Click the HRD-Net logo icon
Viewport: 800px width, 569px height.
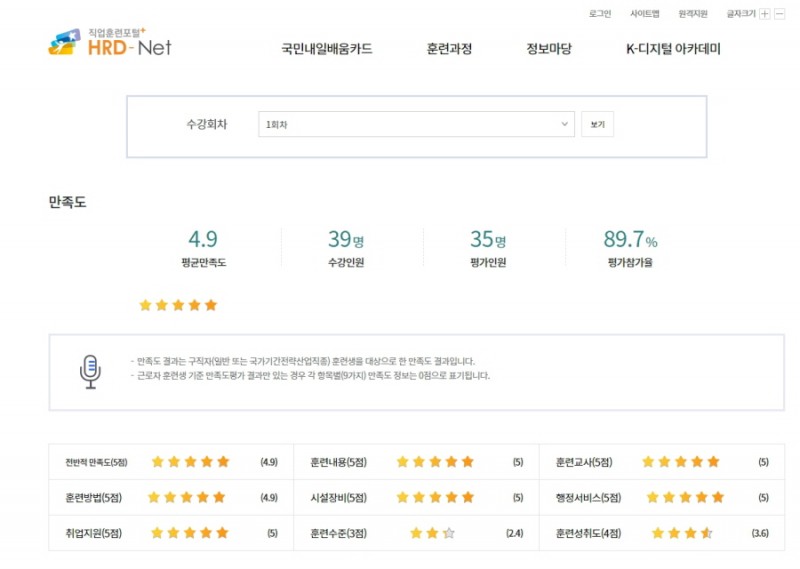pyautogui.click(x=64, y=42)
